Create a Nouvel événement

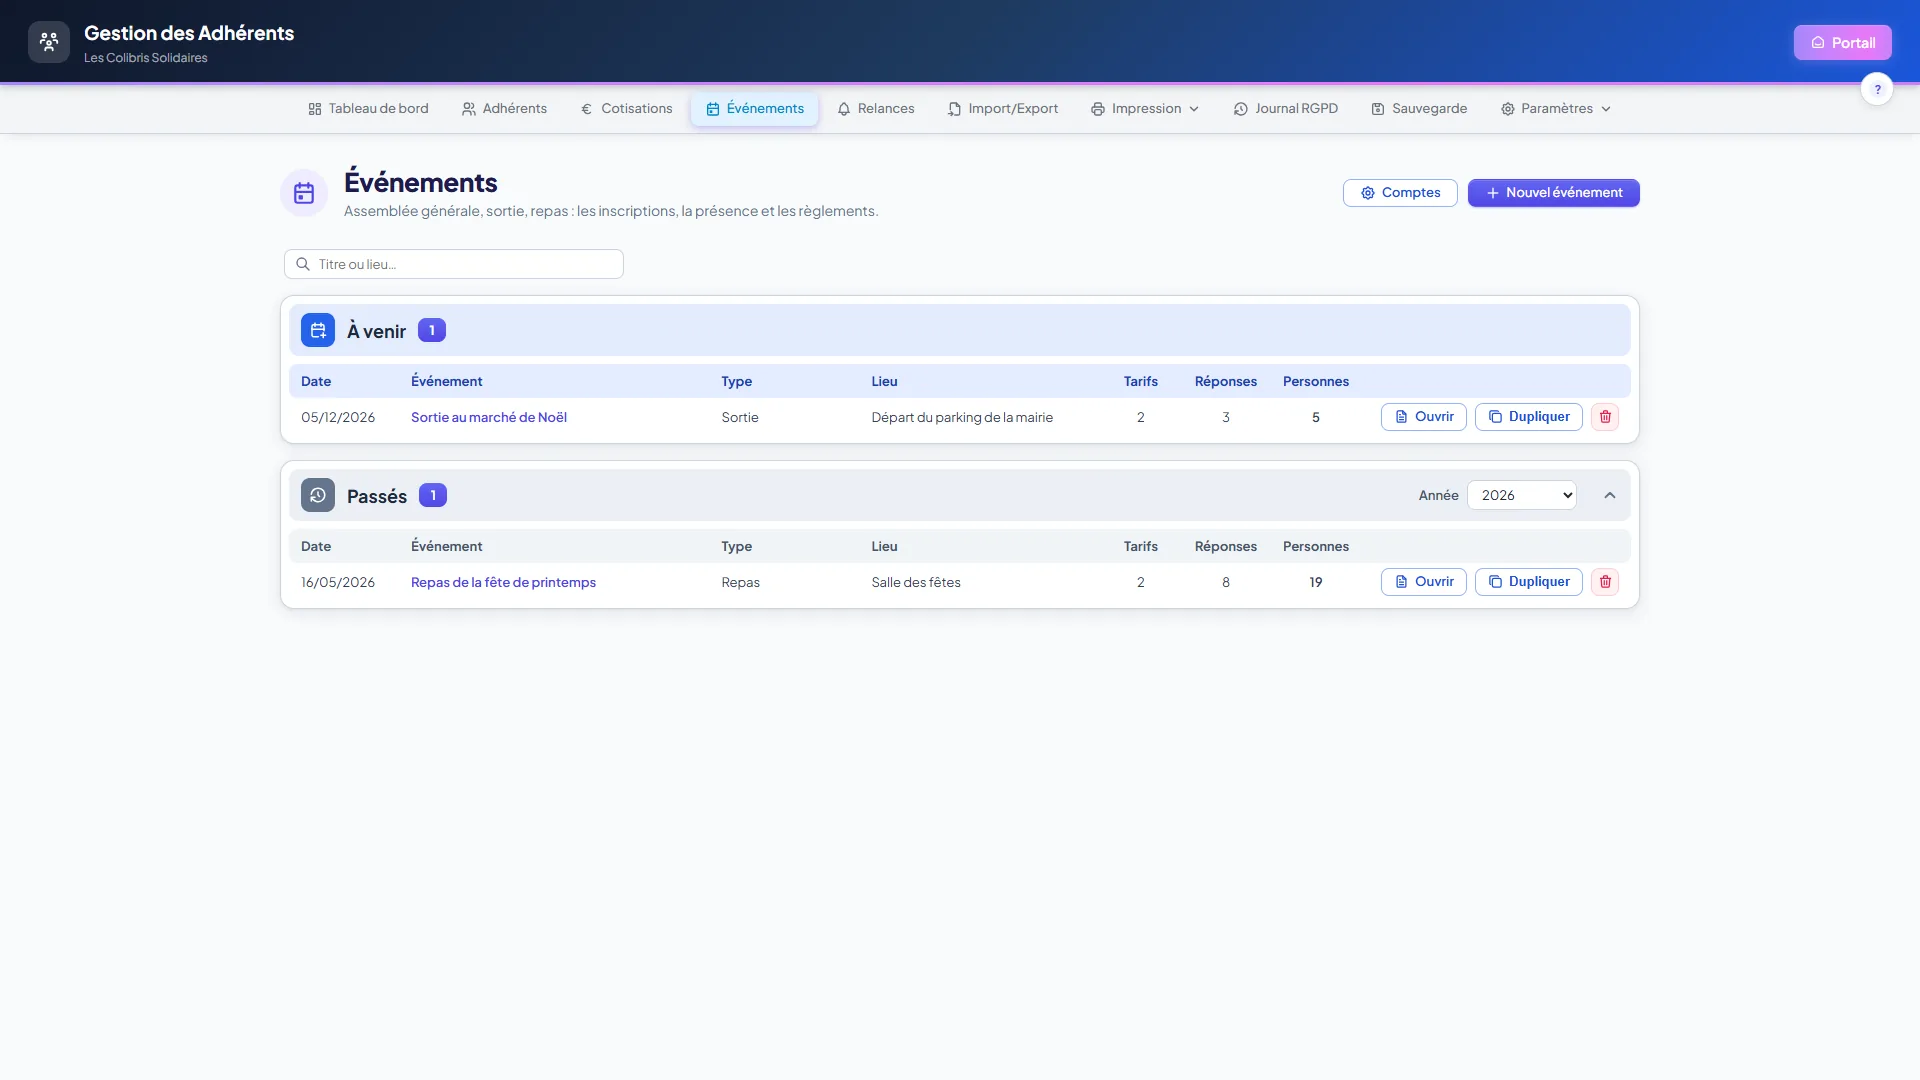point(1553,193)
